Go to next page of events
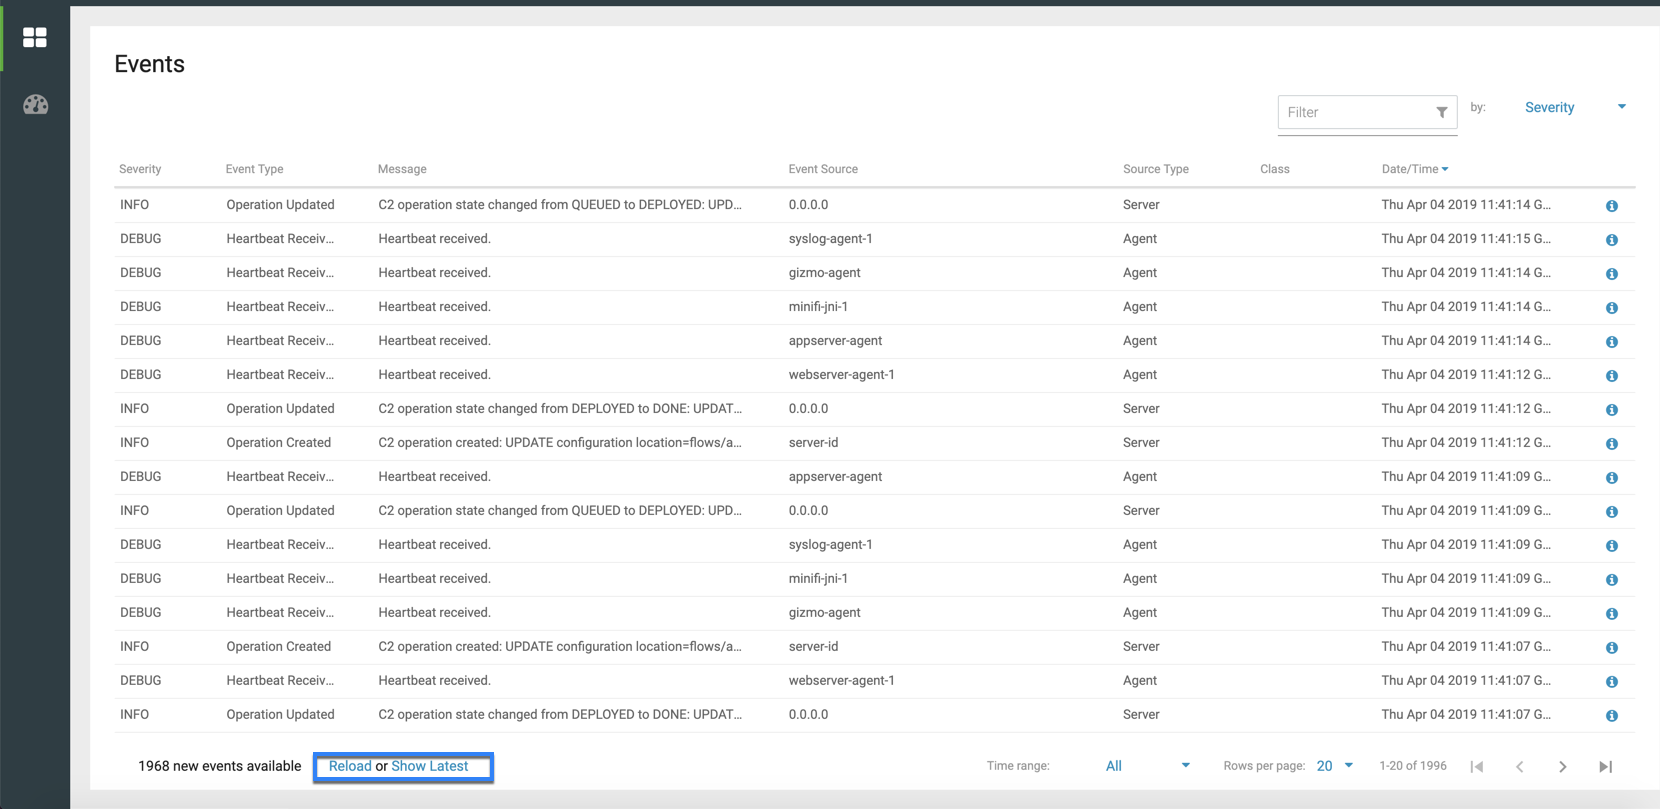1660x809 pixels. 1562,767
